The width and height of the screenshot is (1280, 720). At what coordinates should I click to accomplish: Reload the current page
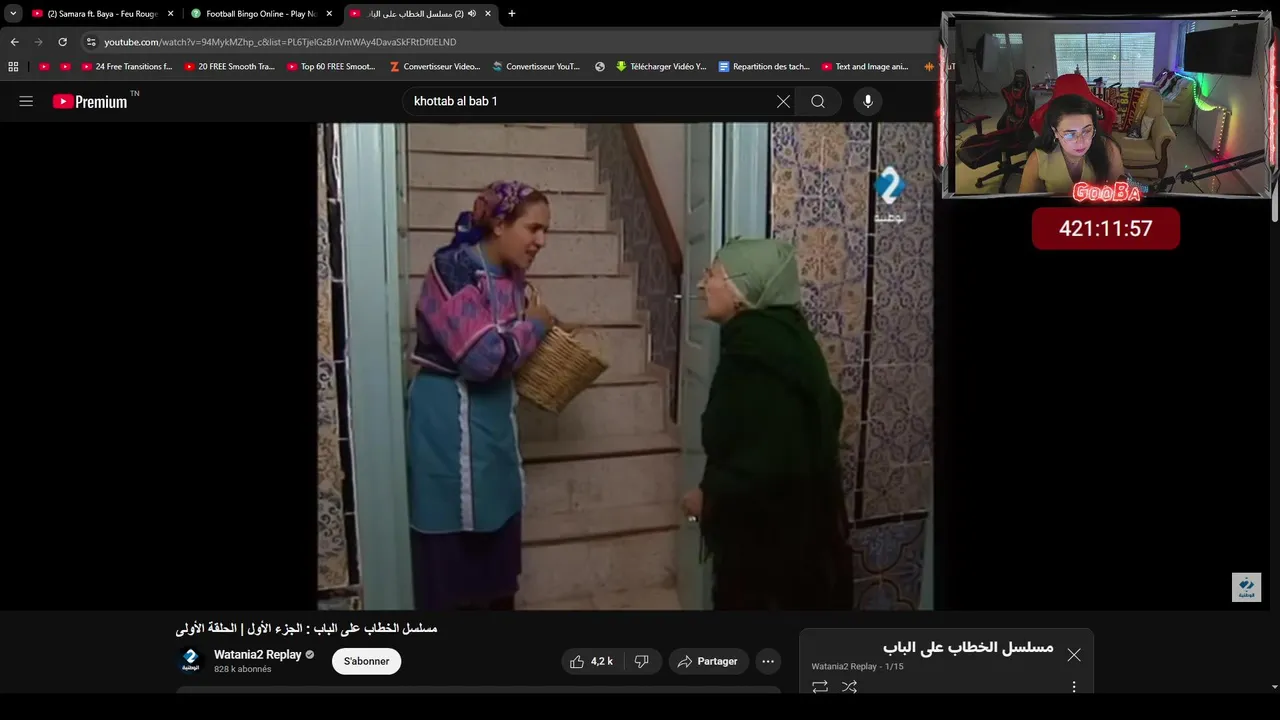62,42
